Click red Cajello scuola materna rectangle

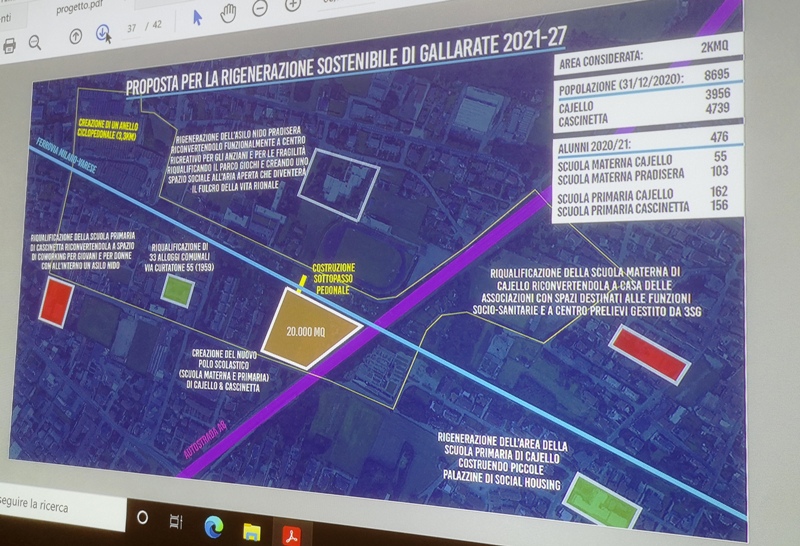pyautogui.click(x=649, y=354)
